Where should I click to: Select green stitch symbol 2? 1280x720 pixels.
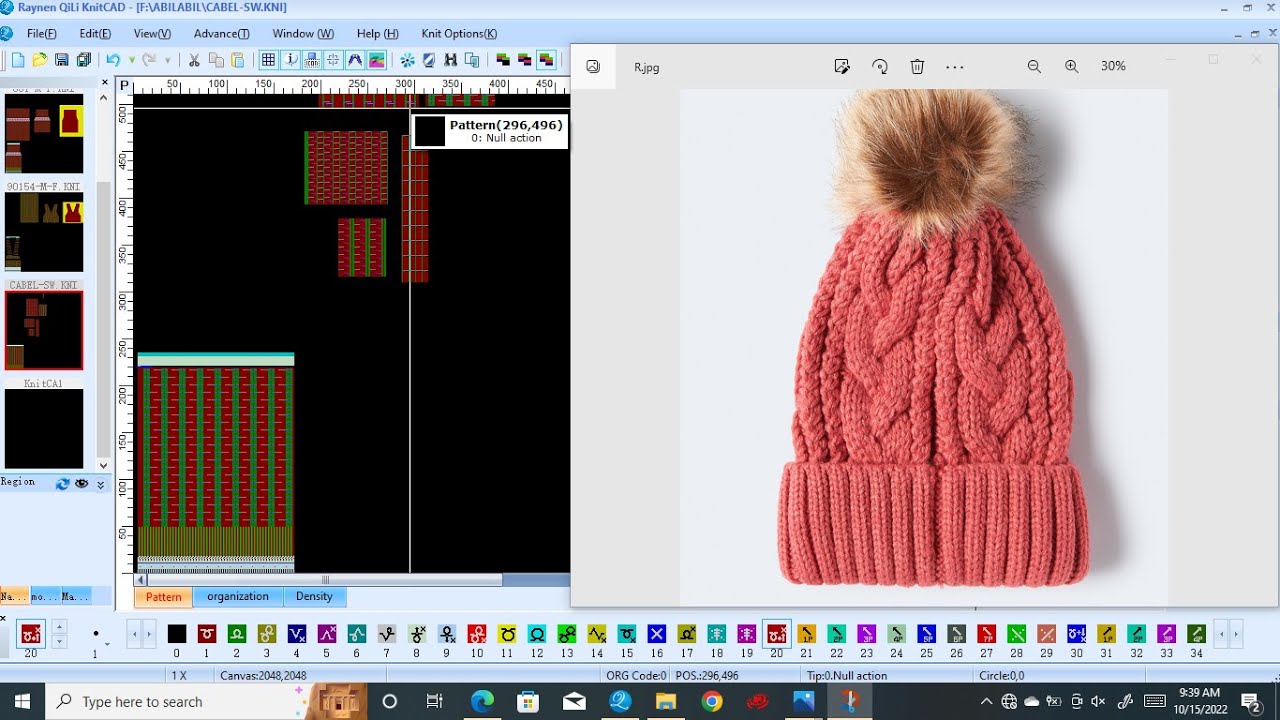click(x=237, y=633)
